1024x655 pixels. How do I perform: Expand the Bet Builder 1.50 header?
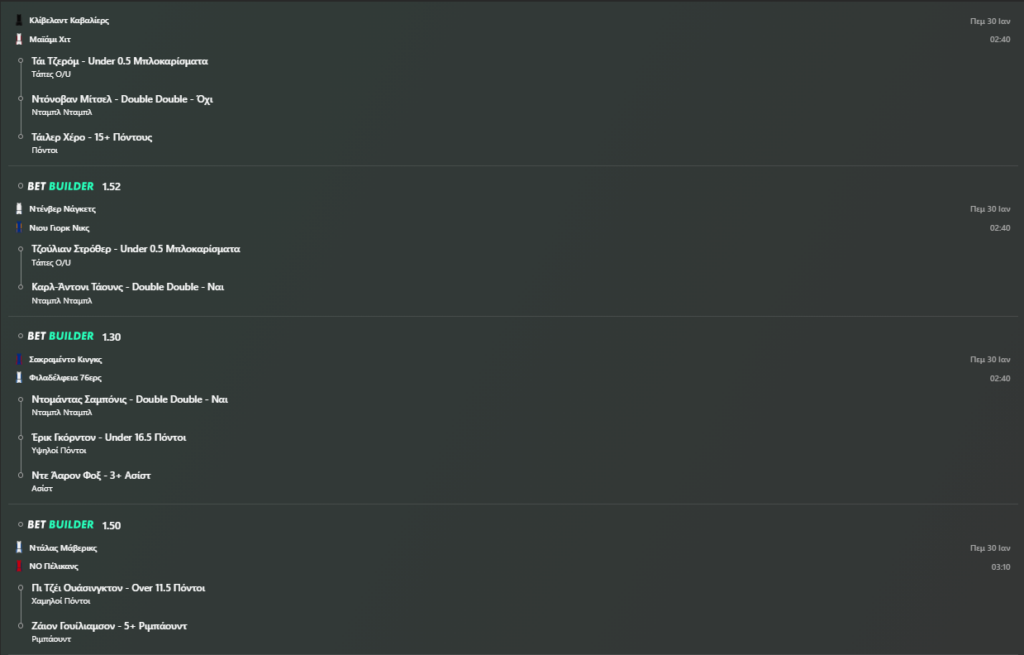74,525
